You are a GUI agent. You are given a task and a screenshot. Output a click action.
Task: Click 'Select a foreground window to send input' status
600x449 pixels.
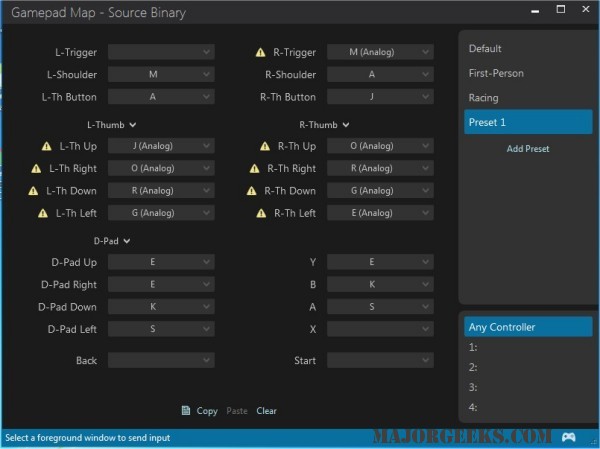(88, 438)
